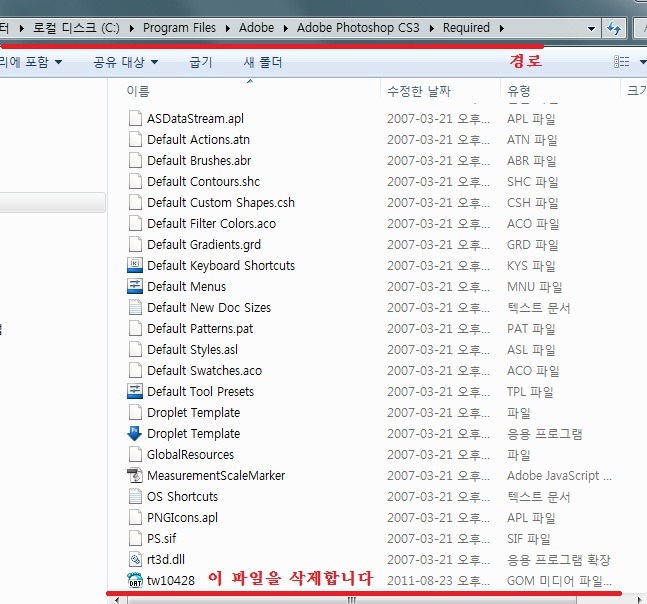Click the Default Swatches.aco file icon
The width and height of the screenshot is (647, 604).
(135, 370)
